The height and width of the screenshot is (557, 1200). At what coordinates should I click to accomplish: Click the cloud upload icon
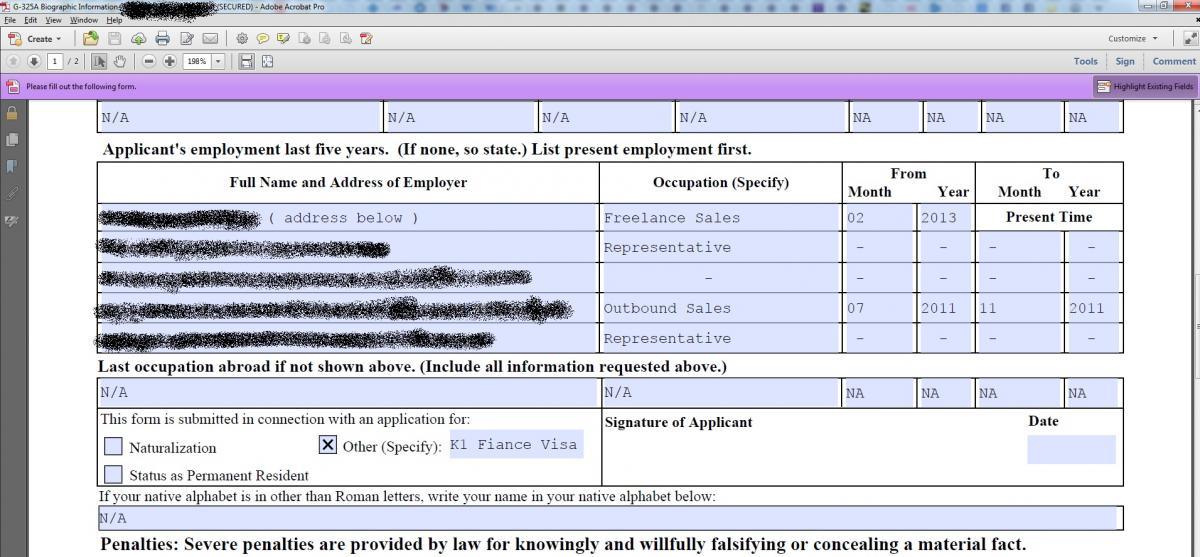click(138, 39)
